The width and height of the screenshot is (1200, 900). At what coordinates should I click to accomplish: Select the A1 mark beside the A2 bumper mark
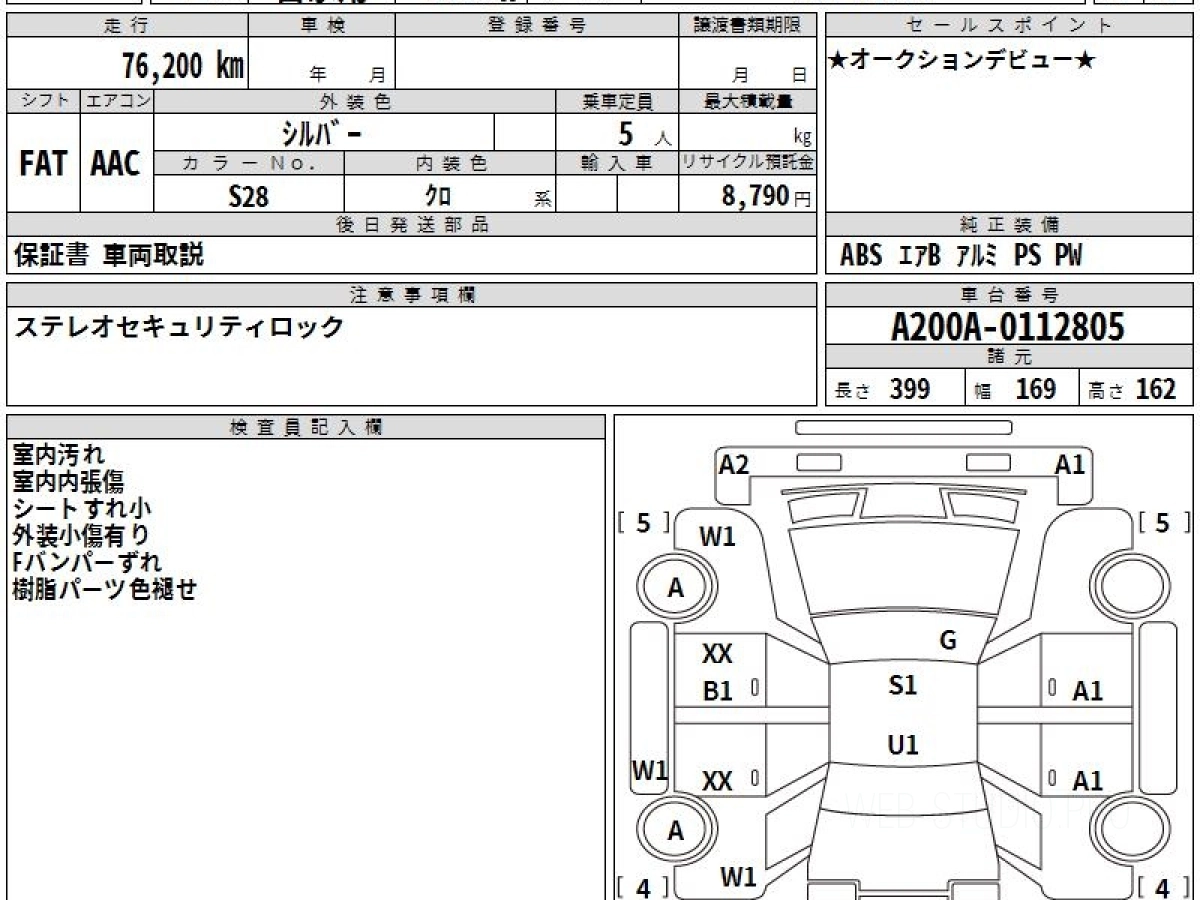pyautogui.click(x=1071, y=463)
